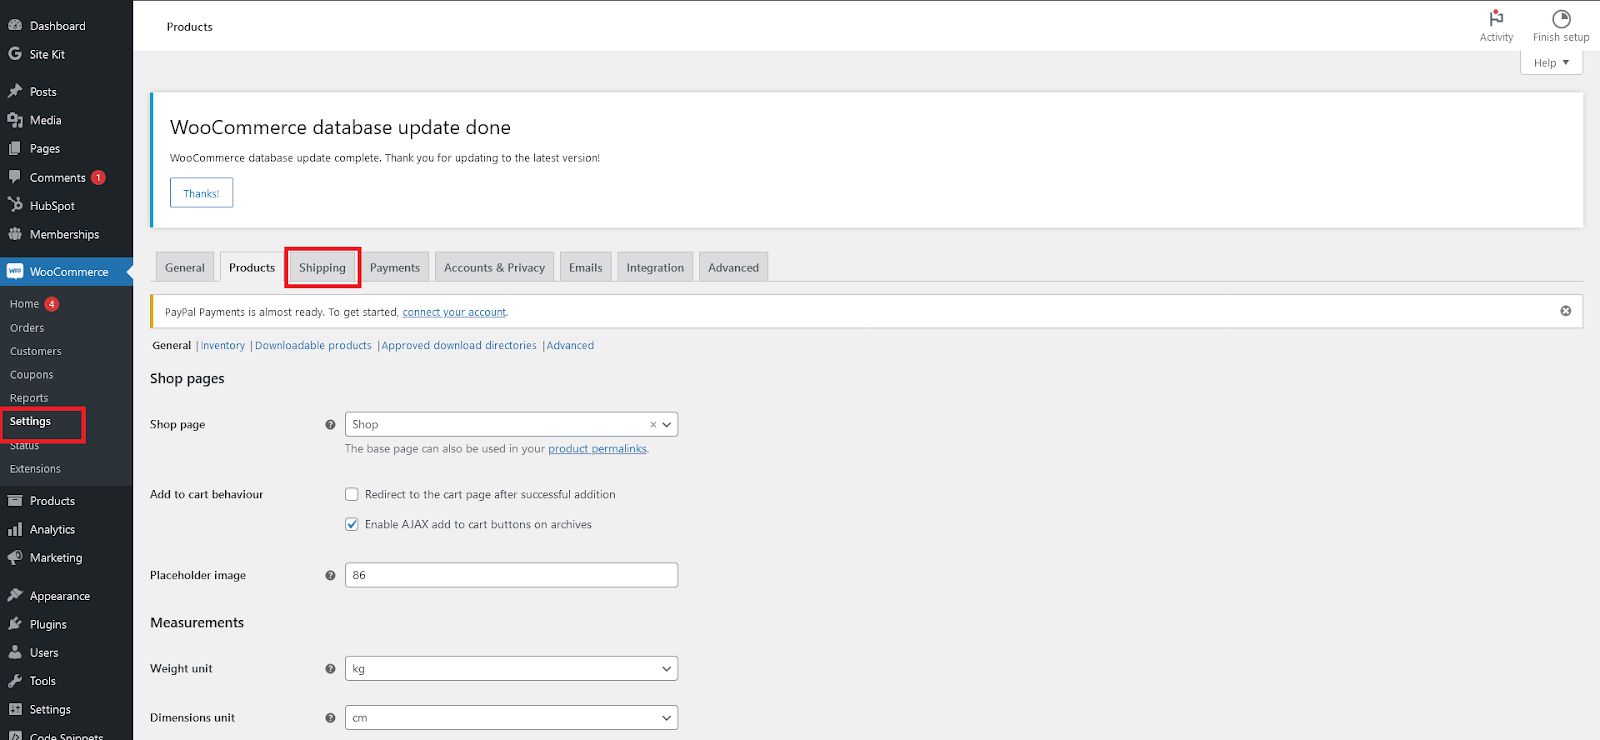Go to Accounts & Privacy tab
The image size is (1600, 740).
494,267
